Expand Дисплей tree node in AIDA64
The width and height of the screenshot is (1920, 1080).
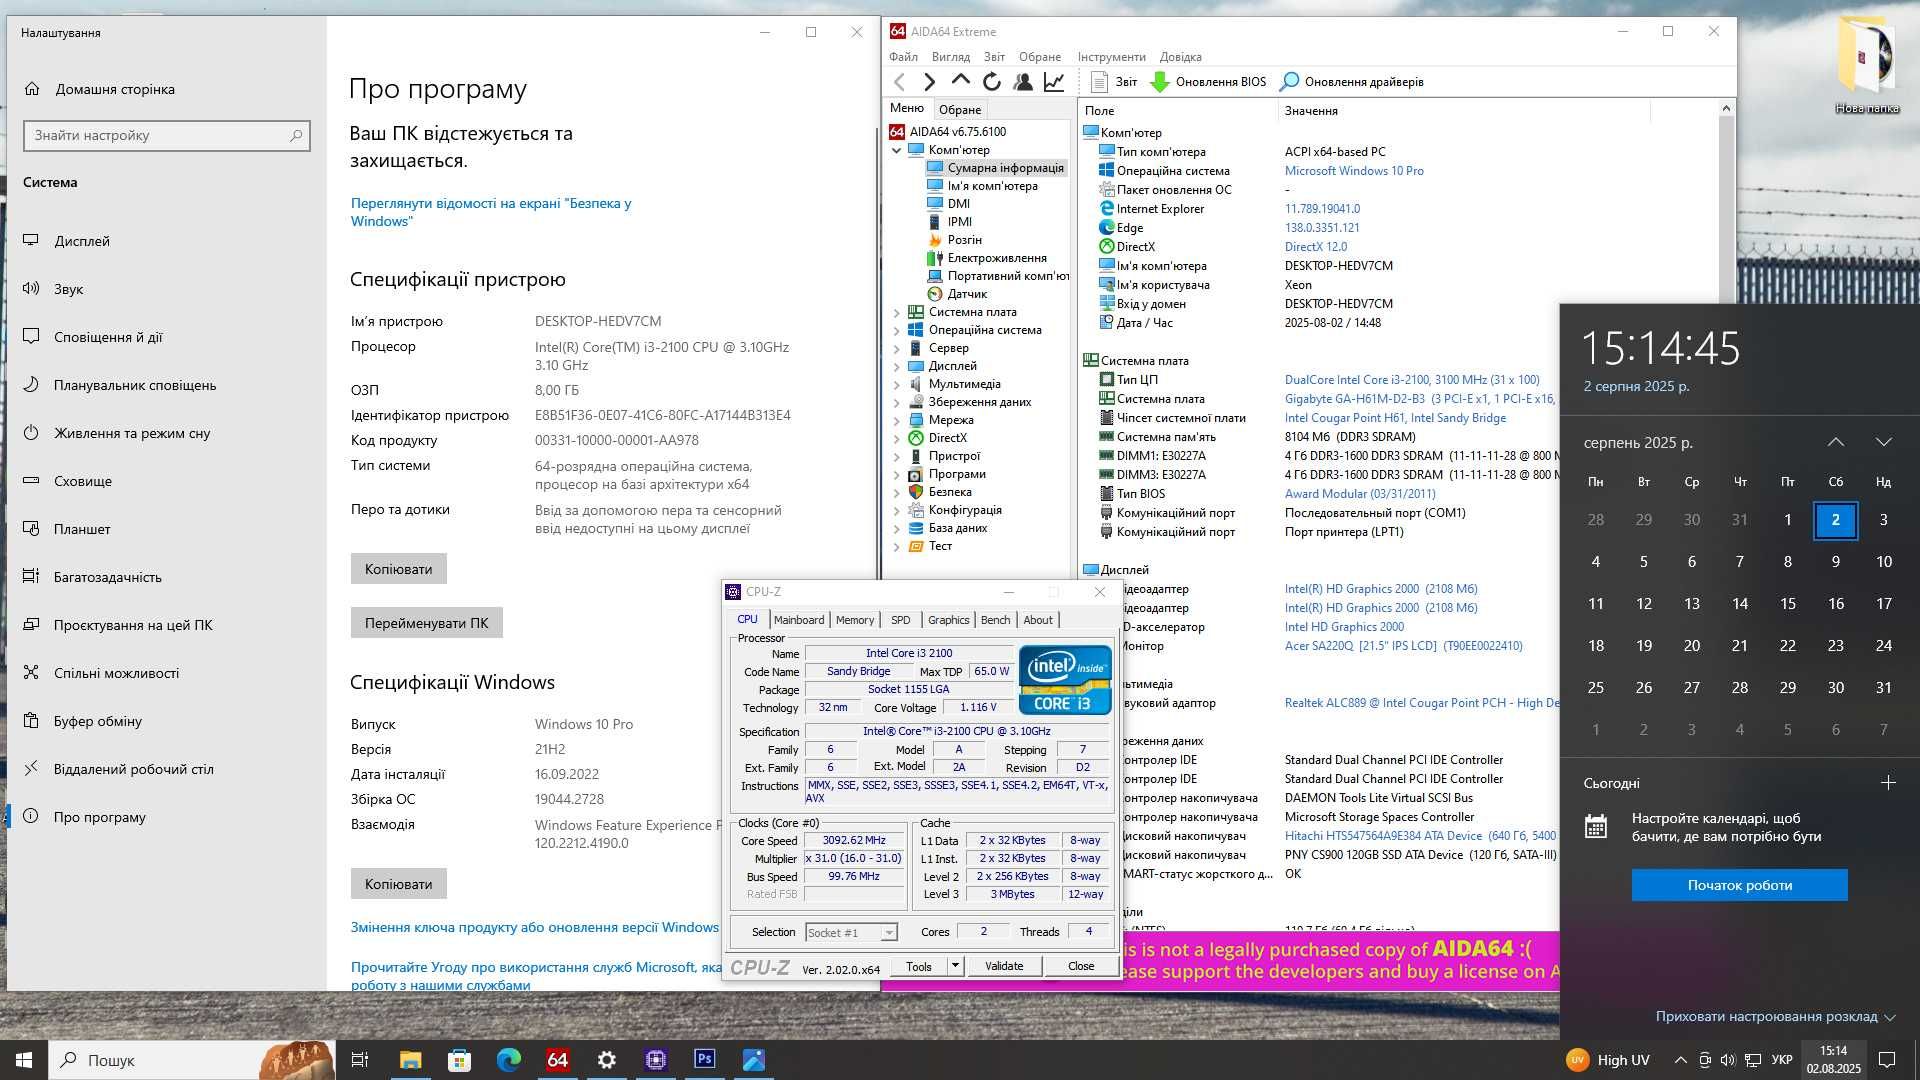896,366
